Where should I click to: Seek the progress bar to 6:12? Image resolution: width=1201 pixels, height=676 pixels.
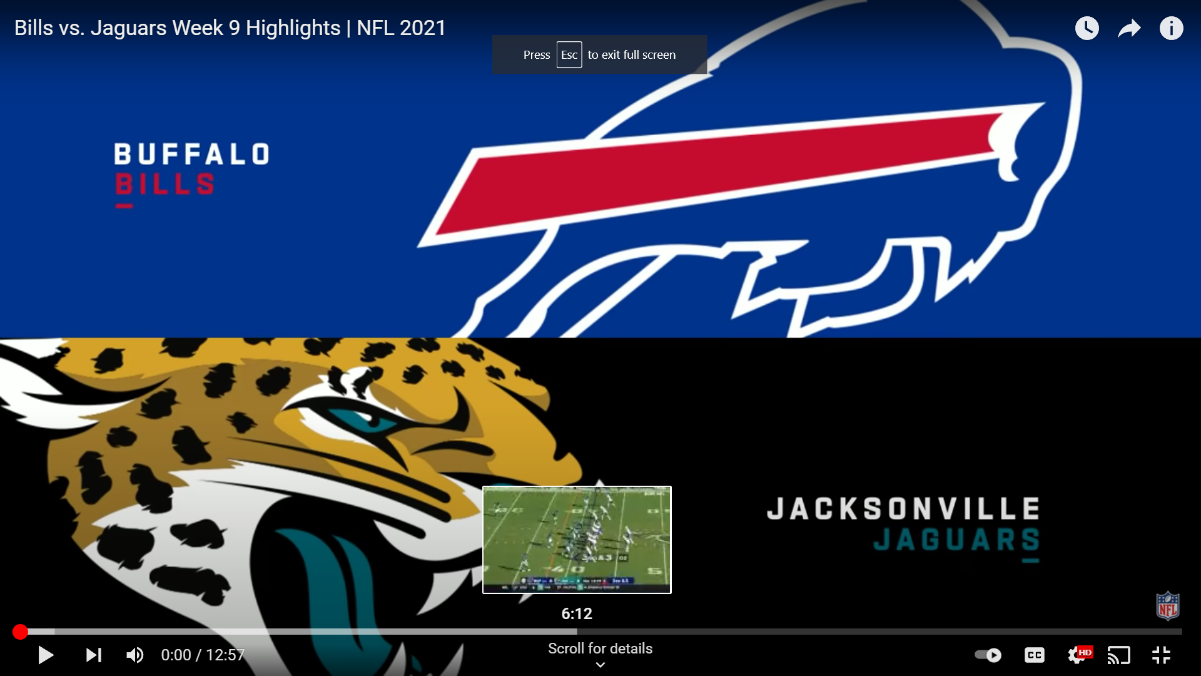pos(577,632)
